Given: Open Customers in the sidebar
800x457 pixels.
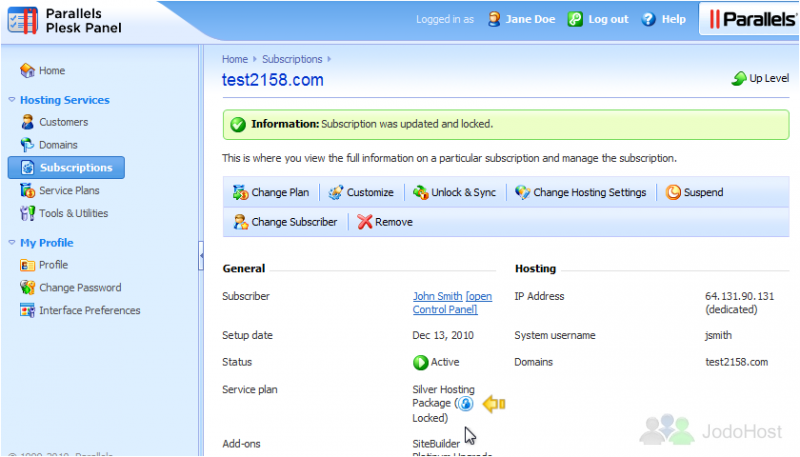Looking at the screenshot, I should click(64, 122).
